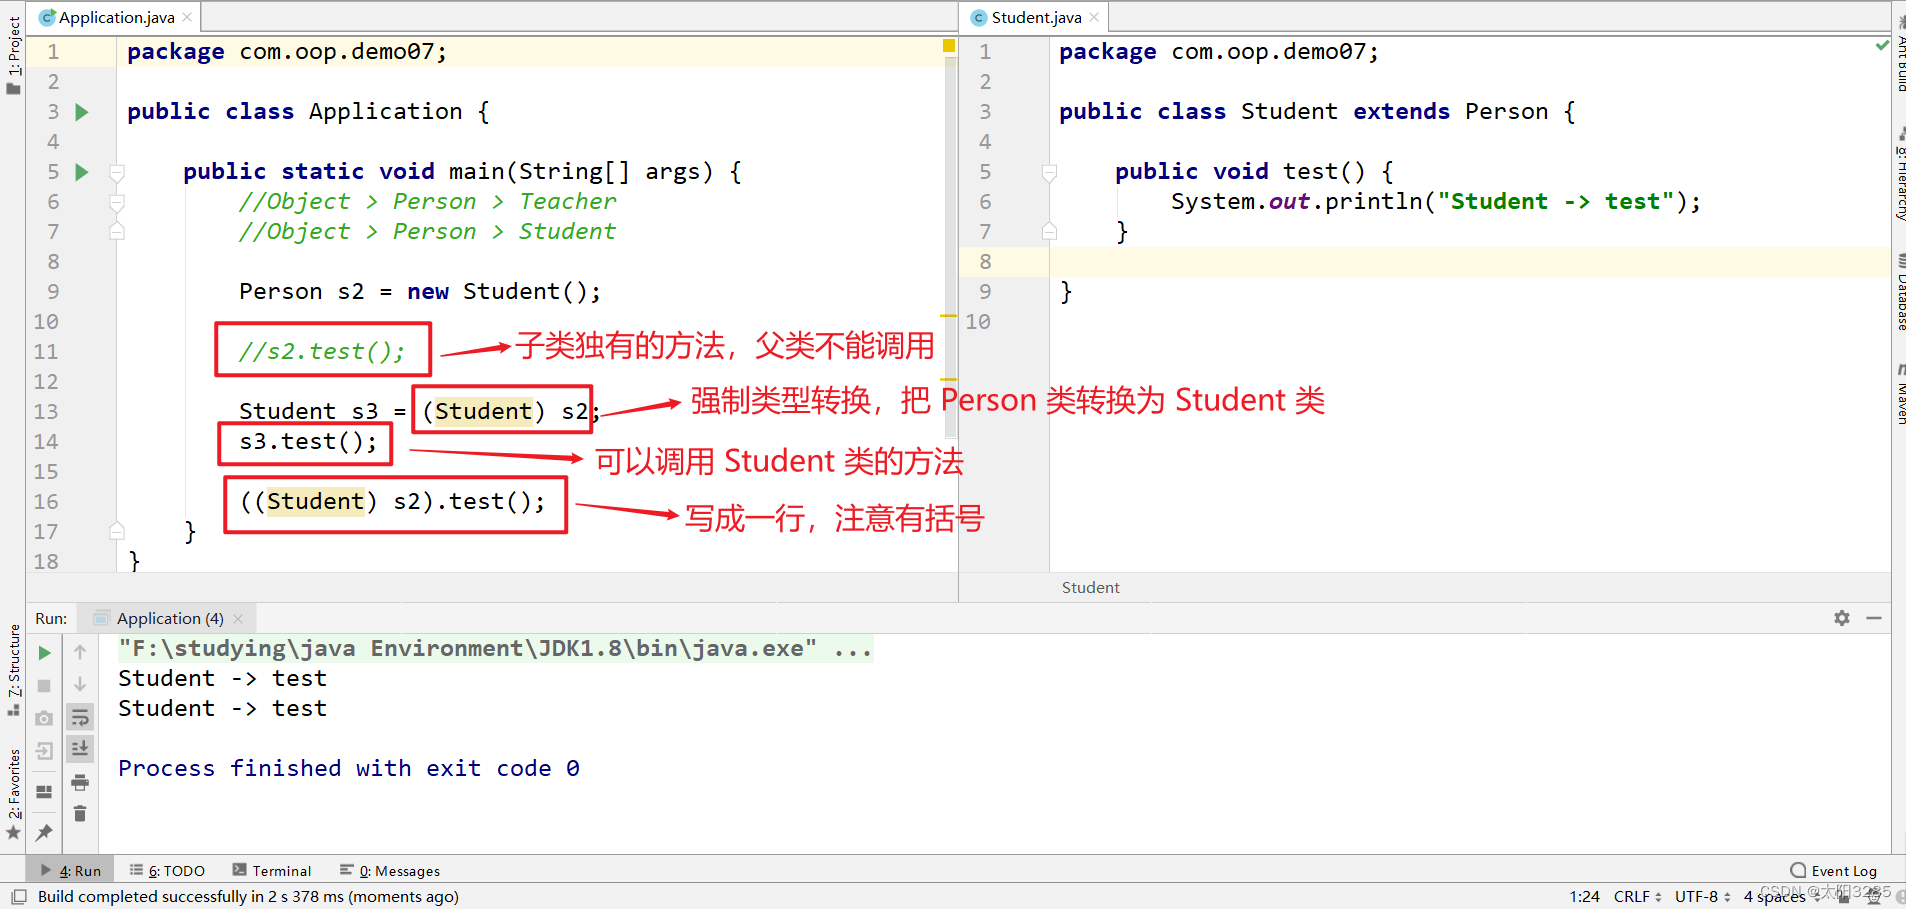1906x909 pixels.
Task: Print the console output
Action: 80,783
